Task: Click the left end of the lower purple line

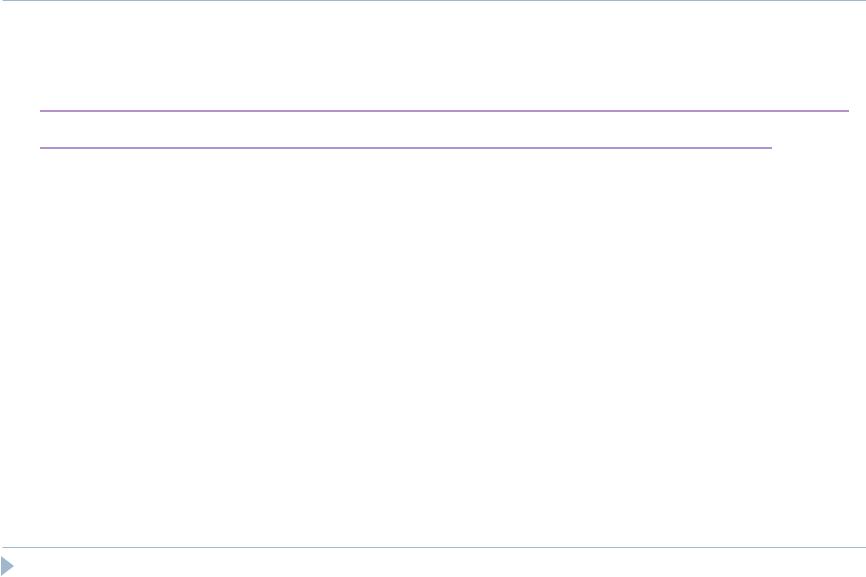Action: (41, 148)
